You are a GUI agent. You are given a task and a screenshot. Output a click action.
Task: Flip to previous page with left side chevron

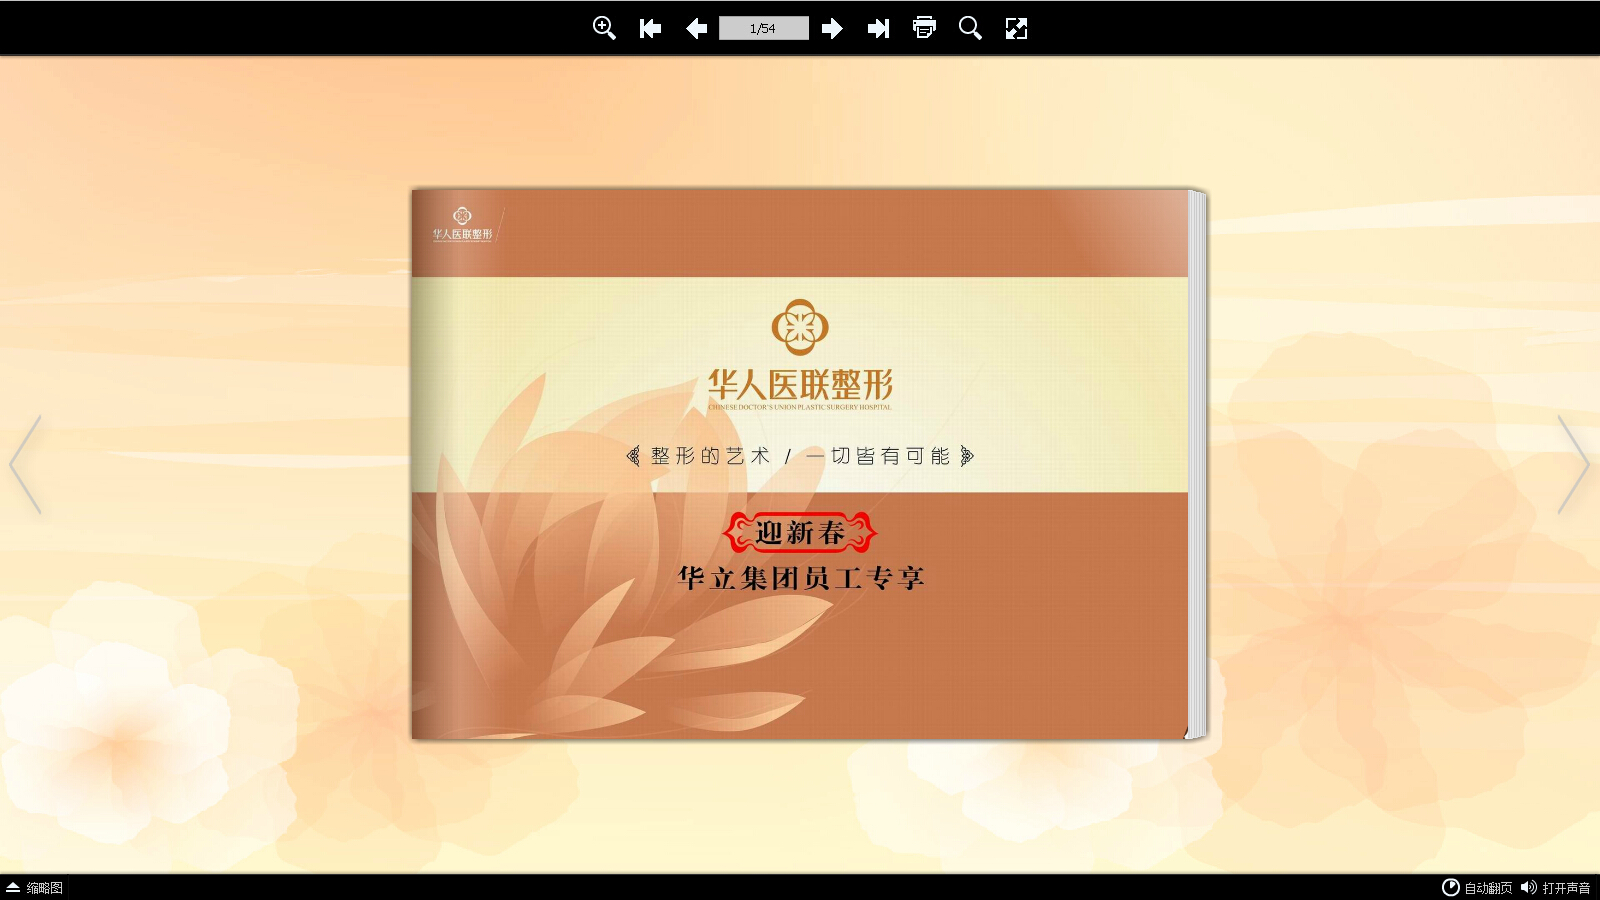tap(25, 465)
